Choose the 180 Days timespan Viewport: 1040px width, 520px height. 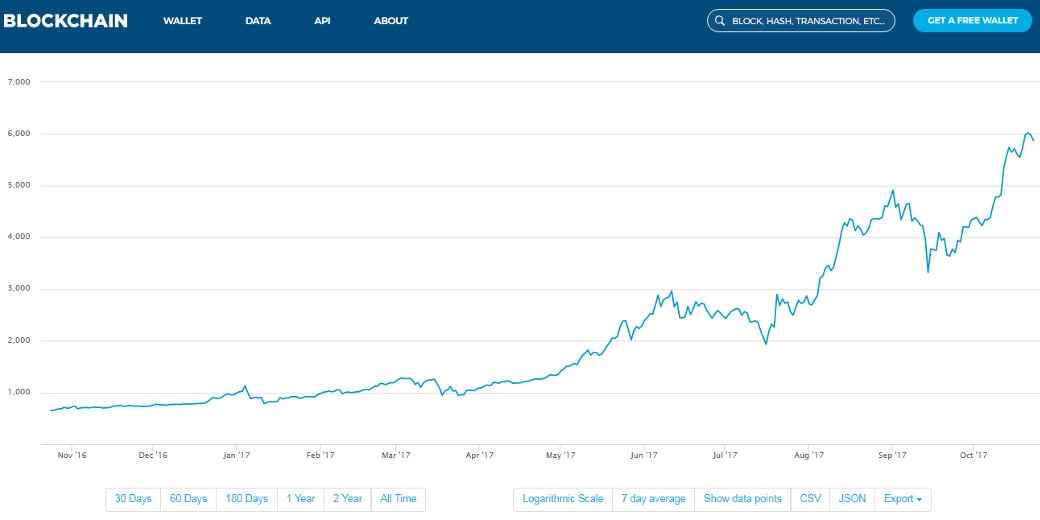247,499
